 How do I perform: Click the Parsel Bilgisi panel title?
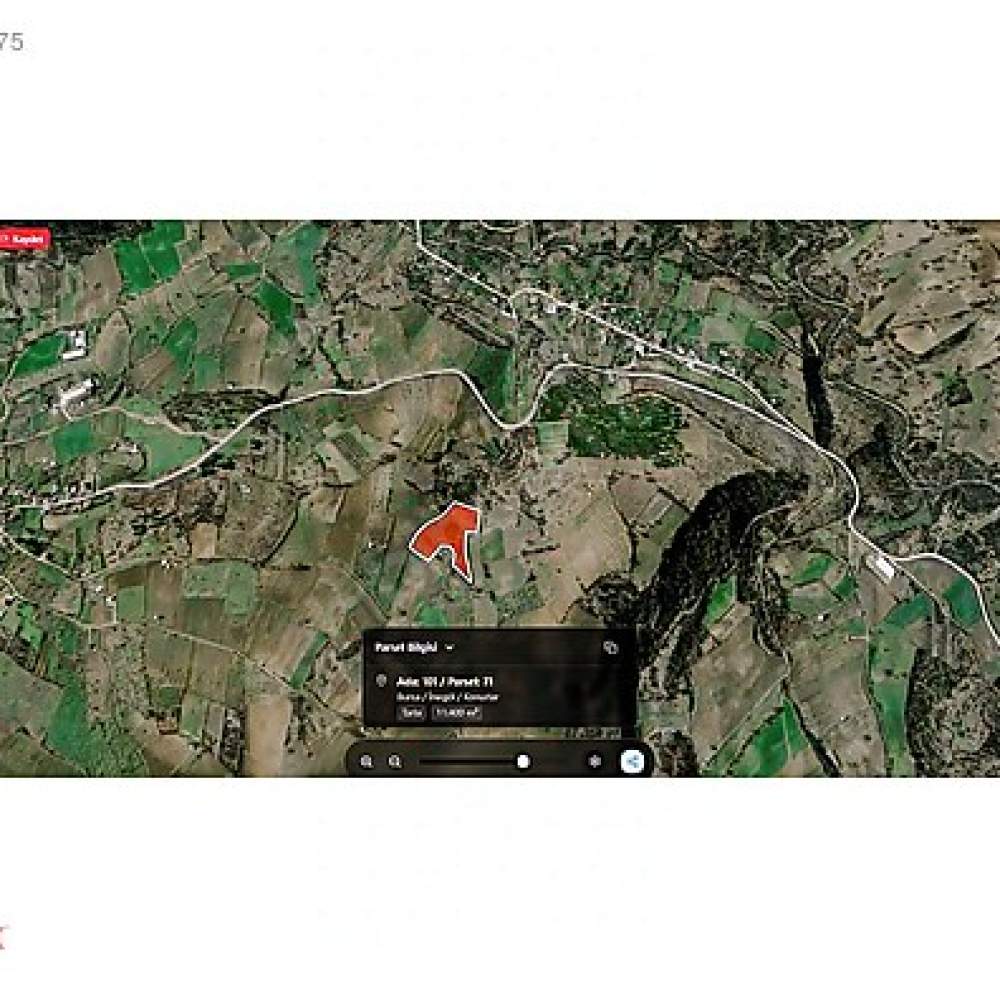pyautogui.click(x=406, y=647)
